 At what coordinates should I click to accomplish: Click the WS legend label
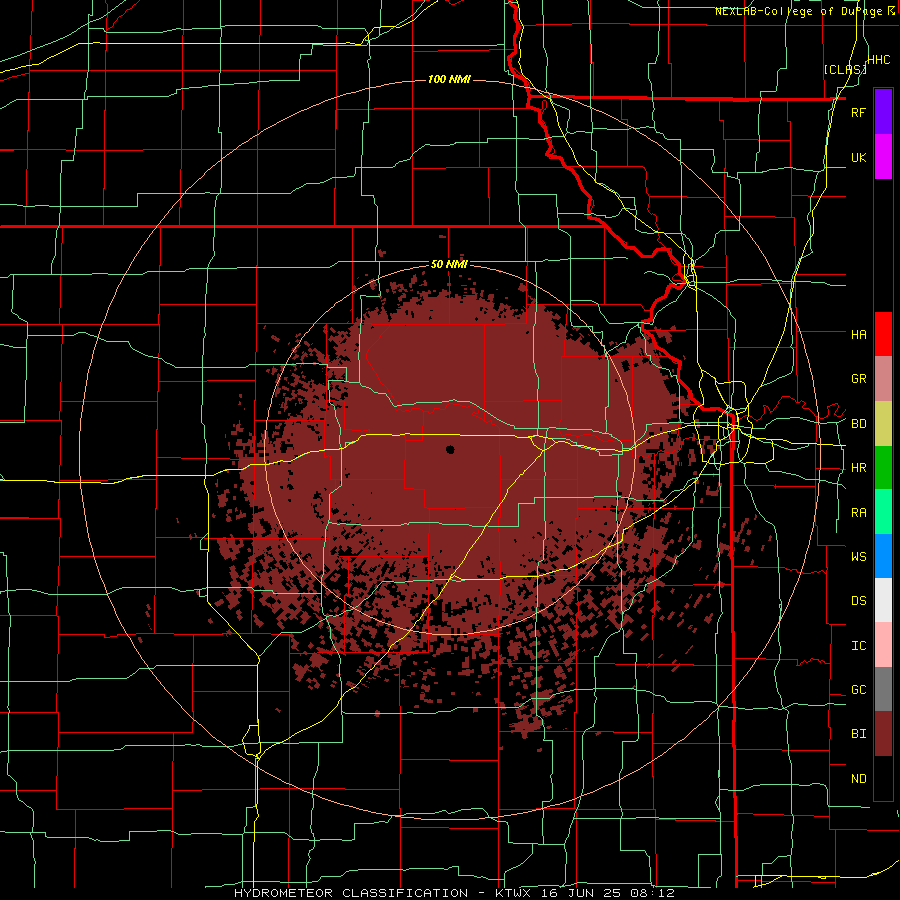[858, 557]
